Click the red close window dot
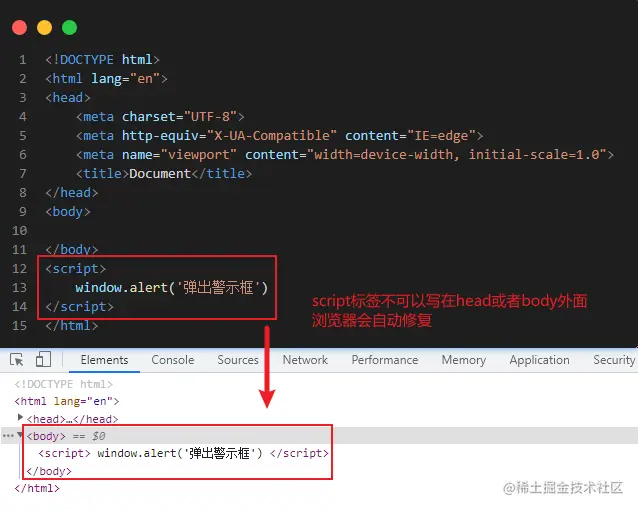The height and width of the screenshot is (510, 638). pyautogui.click(x=20, y=28)
